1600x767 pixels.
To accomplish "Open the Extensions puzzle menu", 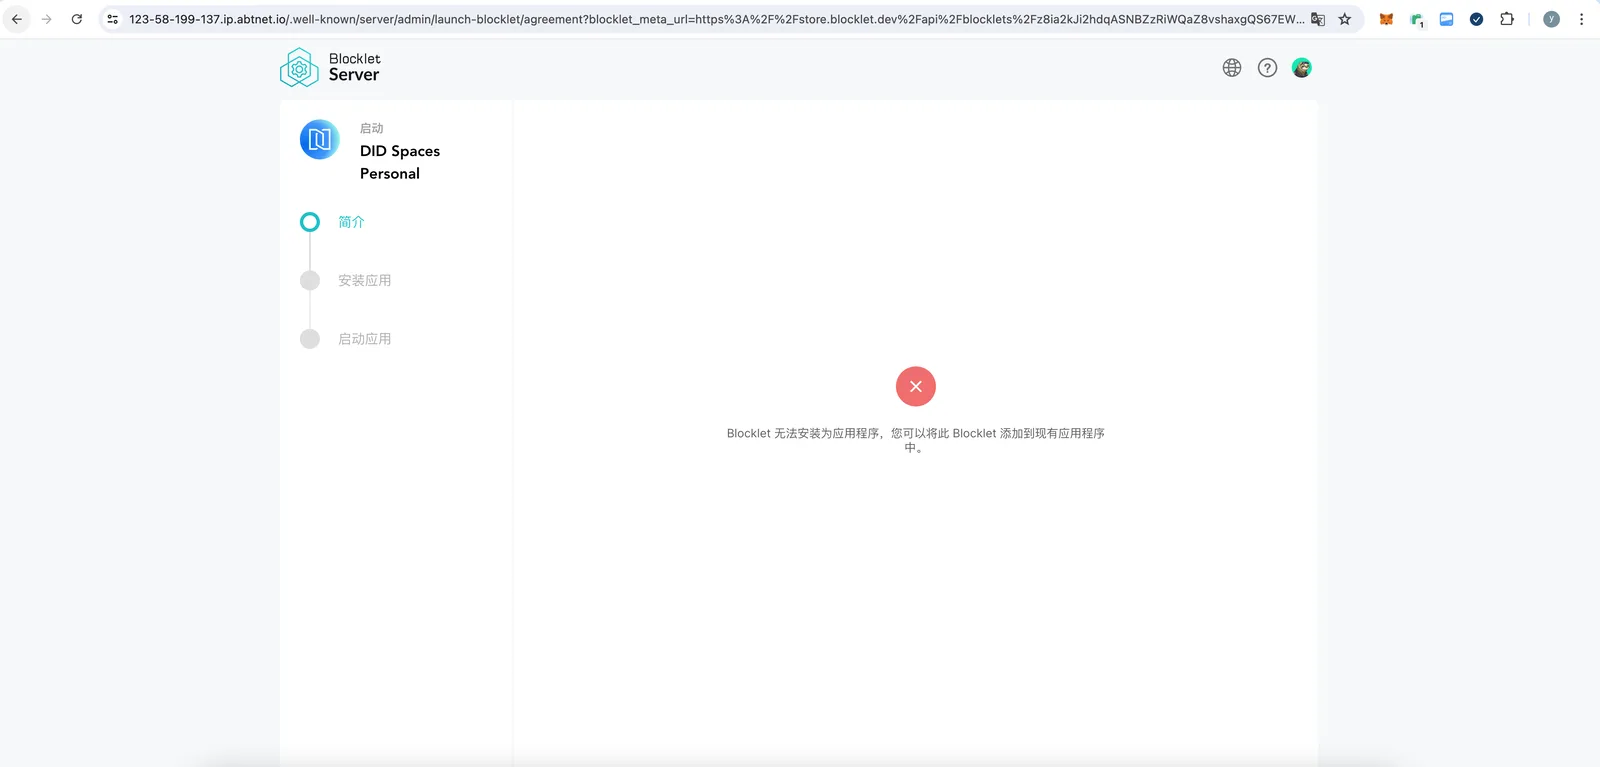I will click(1507, 19).
